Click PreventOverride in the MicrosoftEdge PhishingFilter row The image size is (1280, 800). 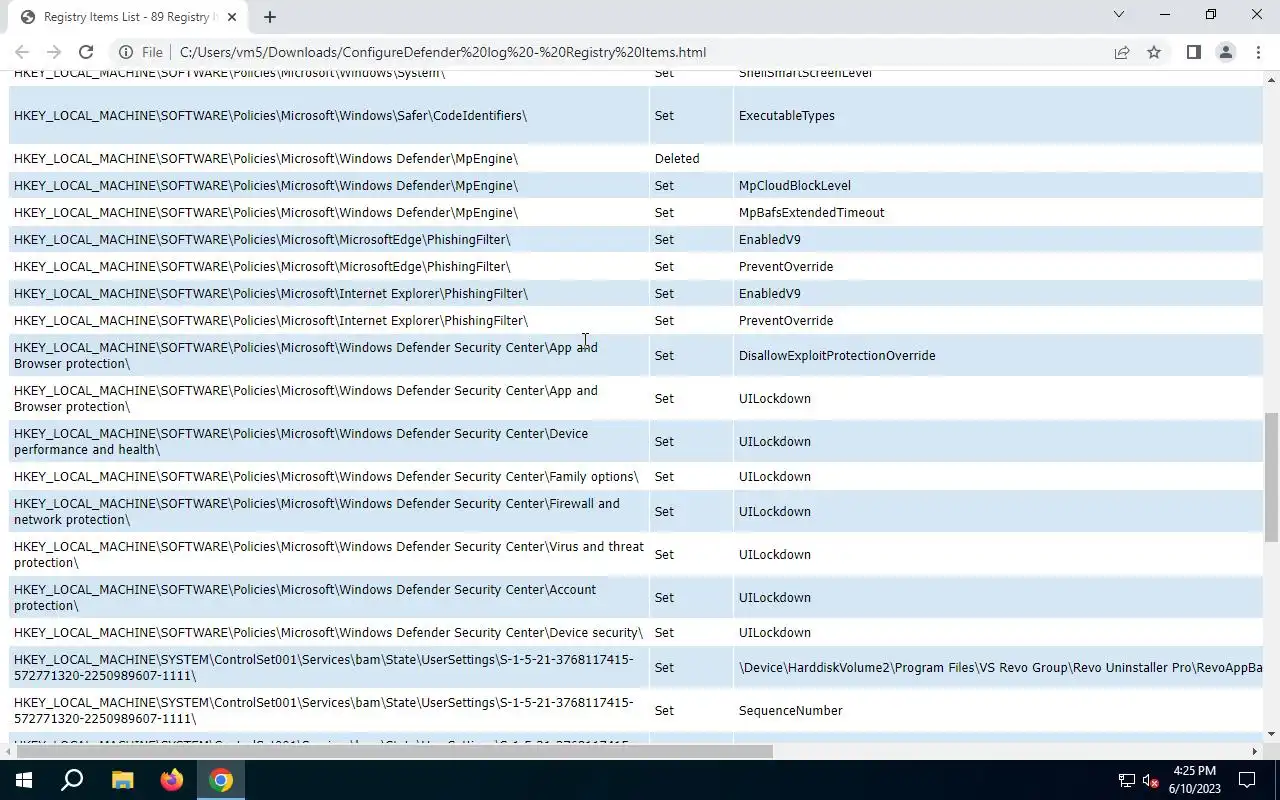[786, 266]
